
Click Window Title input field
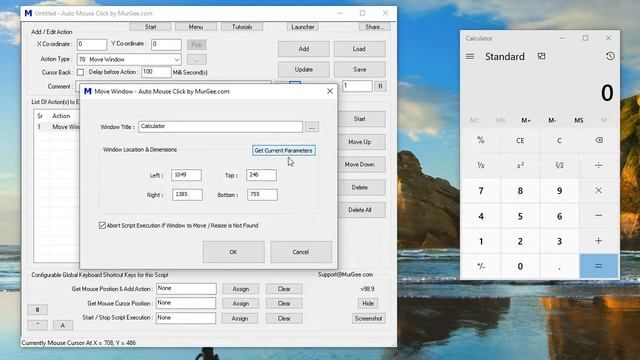click(x=220, y=127)
